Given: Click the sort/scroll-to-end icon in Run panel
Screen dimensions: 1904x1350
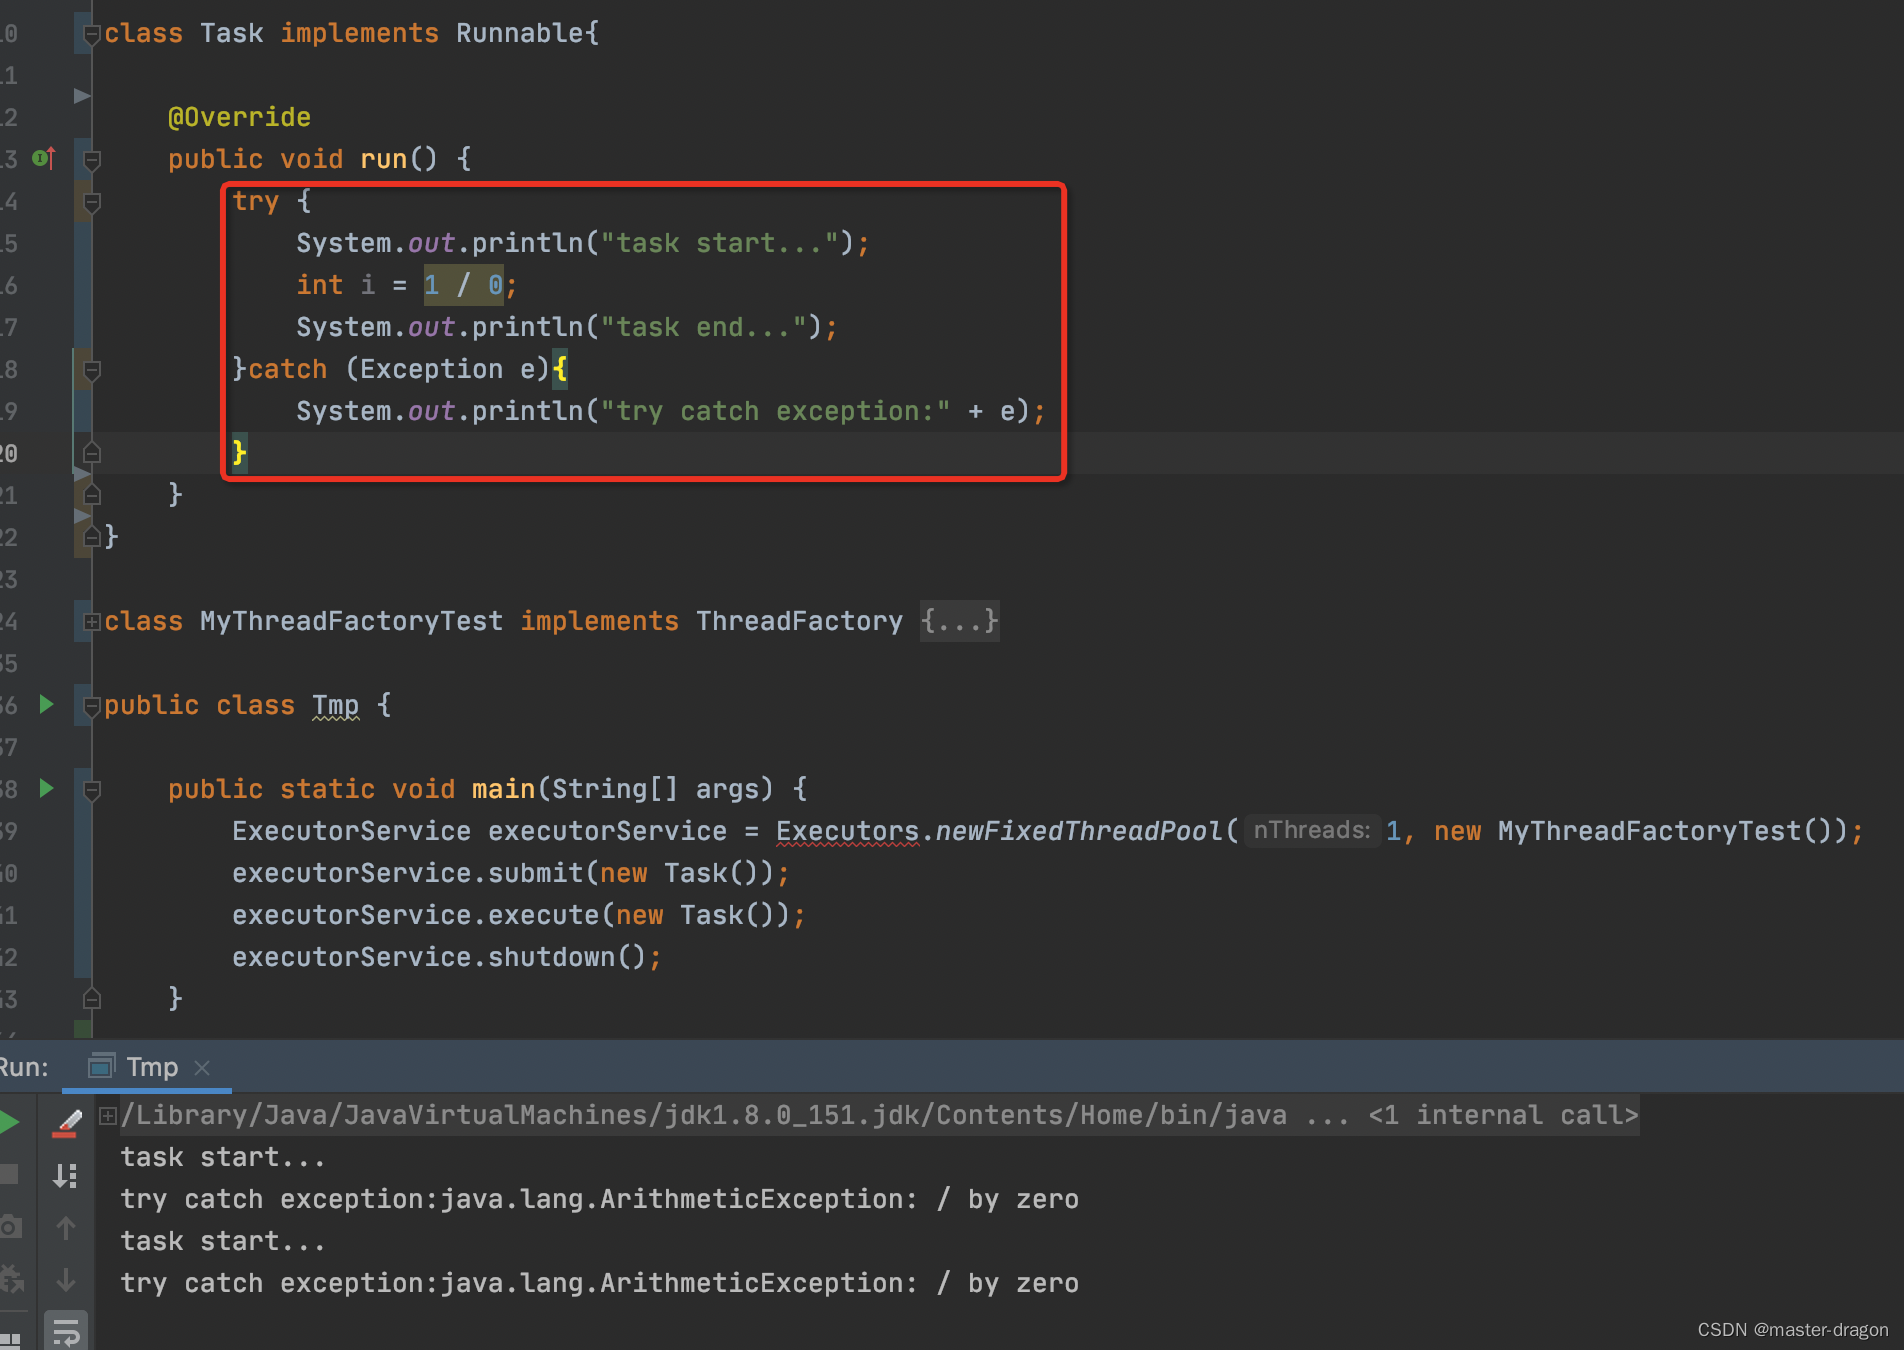Looking at the screenshot, I should pyautogui.click(x=66, y=1176).
